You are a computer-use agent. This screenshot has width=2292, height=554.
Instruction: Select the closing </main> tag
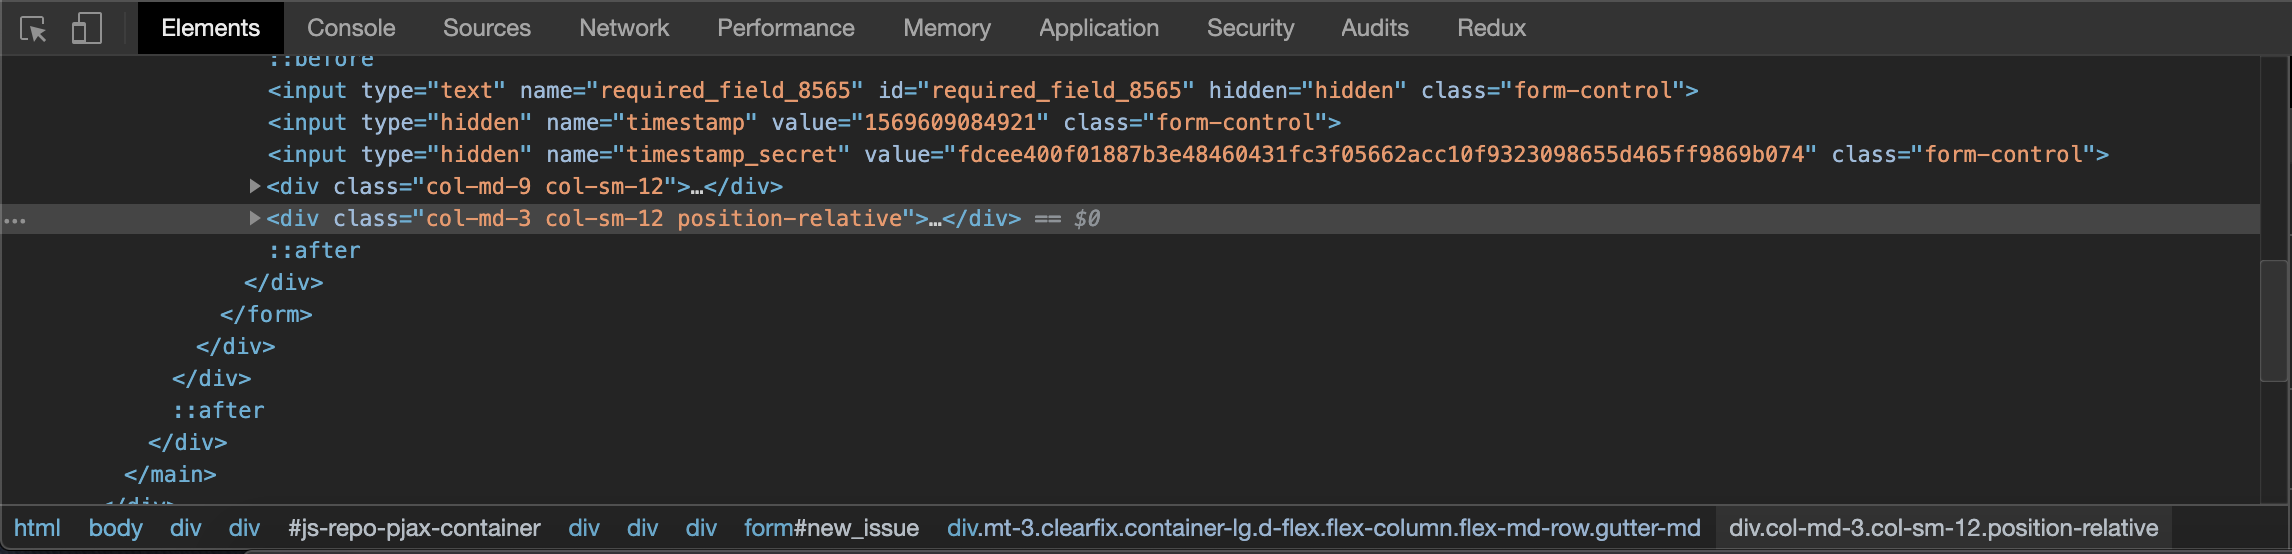pos(170,474)
